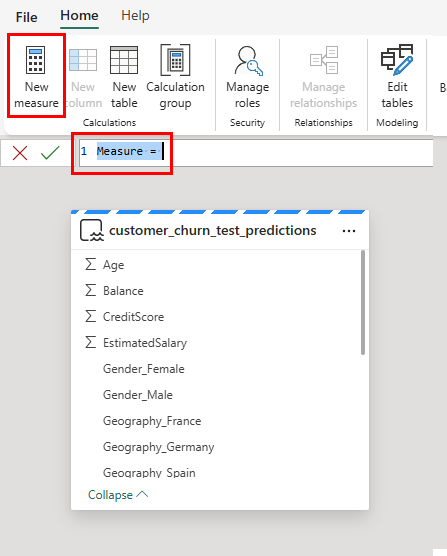Click the New column icon
The height and width of the screenshot is (556, 447).
[x=83, y=60]
